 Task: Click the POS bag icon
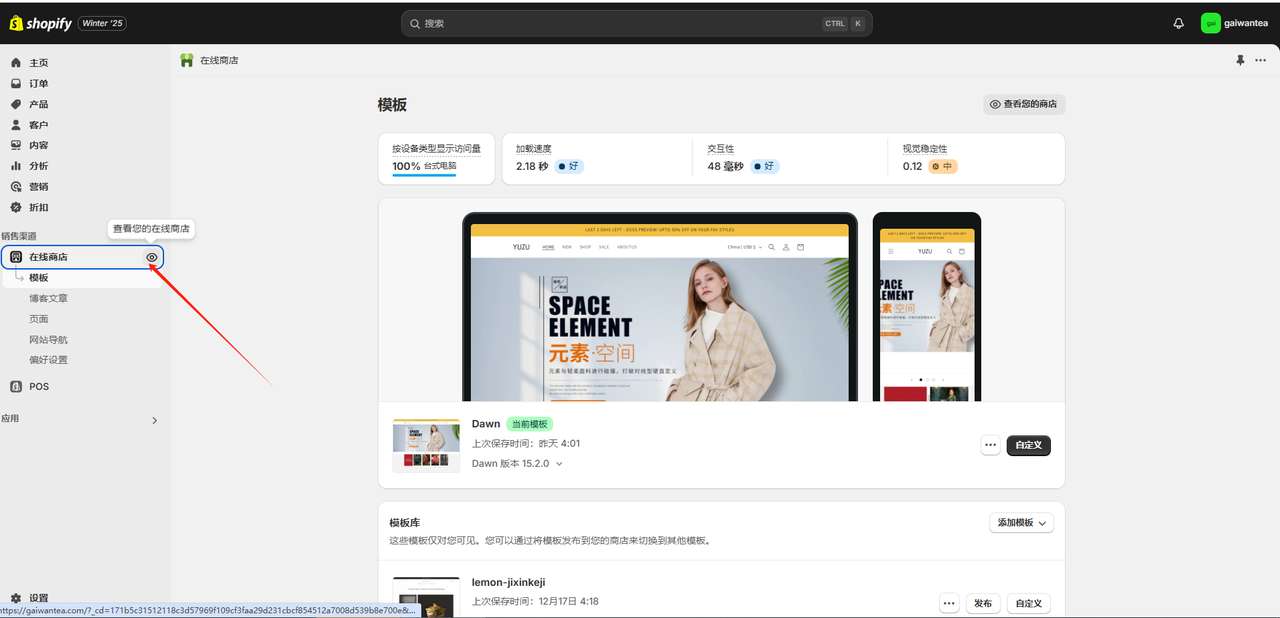(x=16, y=386)
